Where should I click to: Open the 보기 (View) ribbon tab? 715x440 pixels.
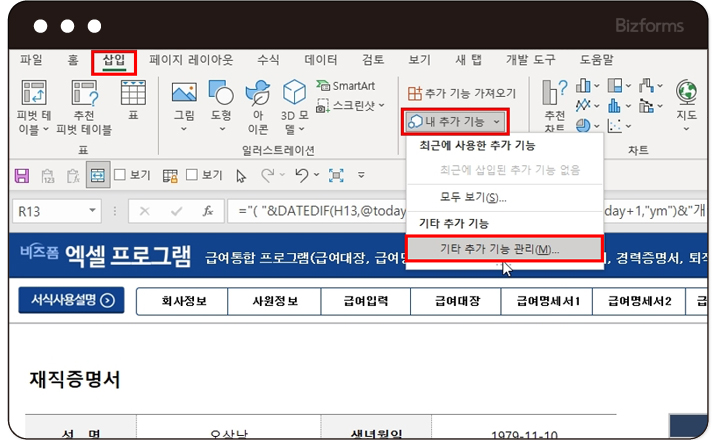[x=420, y=60]
